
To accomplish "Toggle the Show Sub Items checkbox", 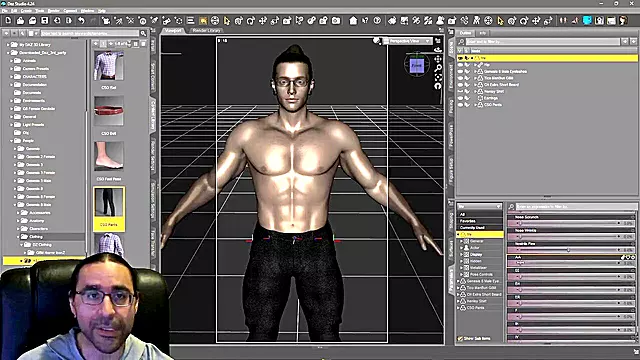I will coord(460,339).
